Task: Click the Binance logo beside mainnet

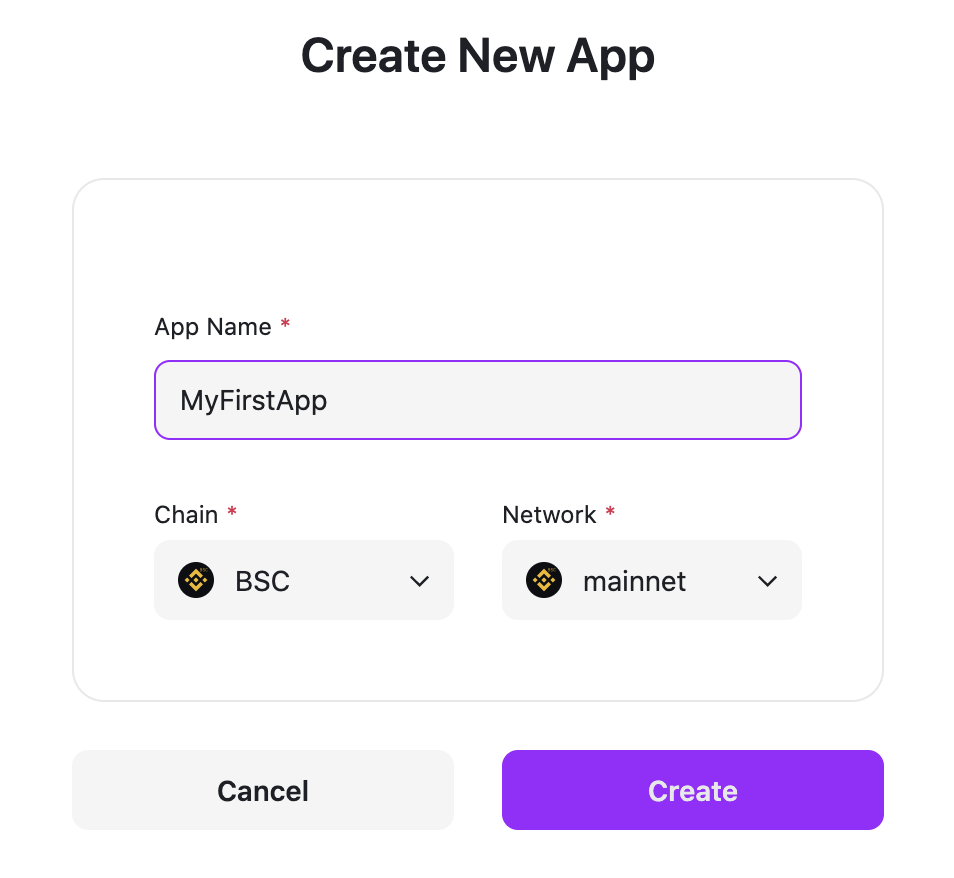Action: pos(544,580)
